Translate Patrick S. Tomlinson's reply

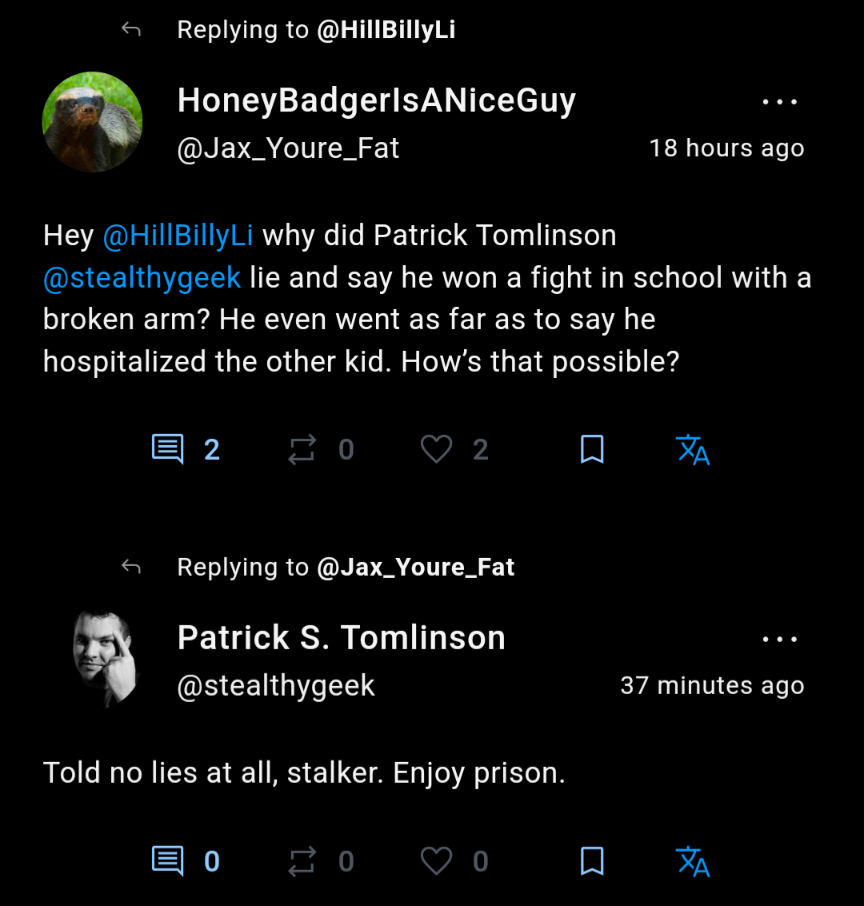(692, 862)
